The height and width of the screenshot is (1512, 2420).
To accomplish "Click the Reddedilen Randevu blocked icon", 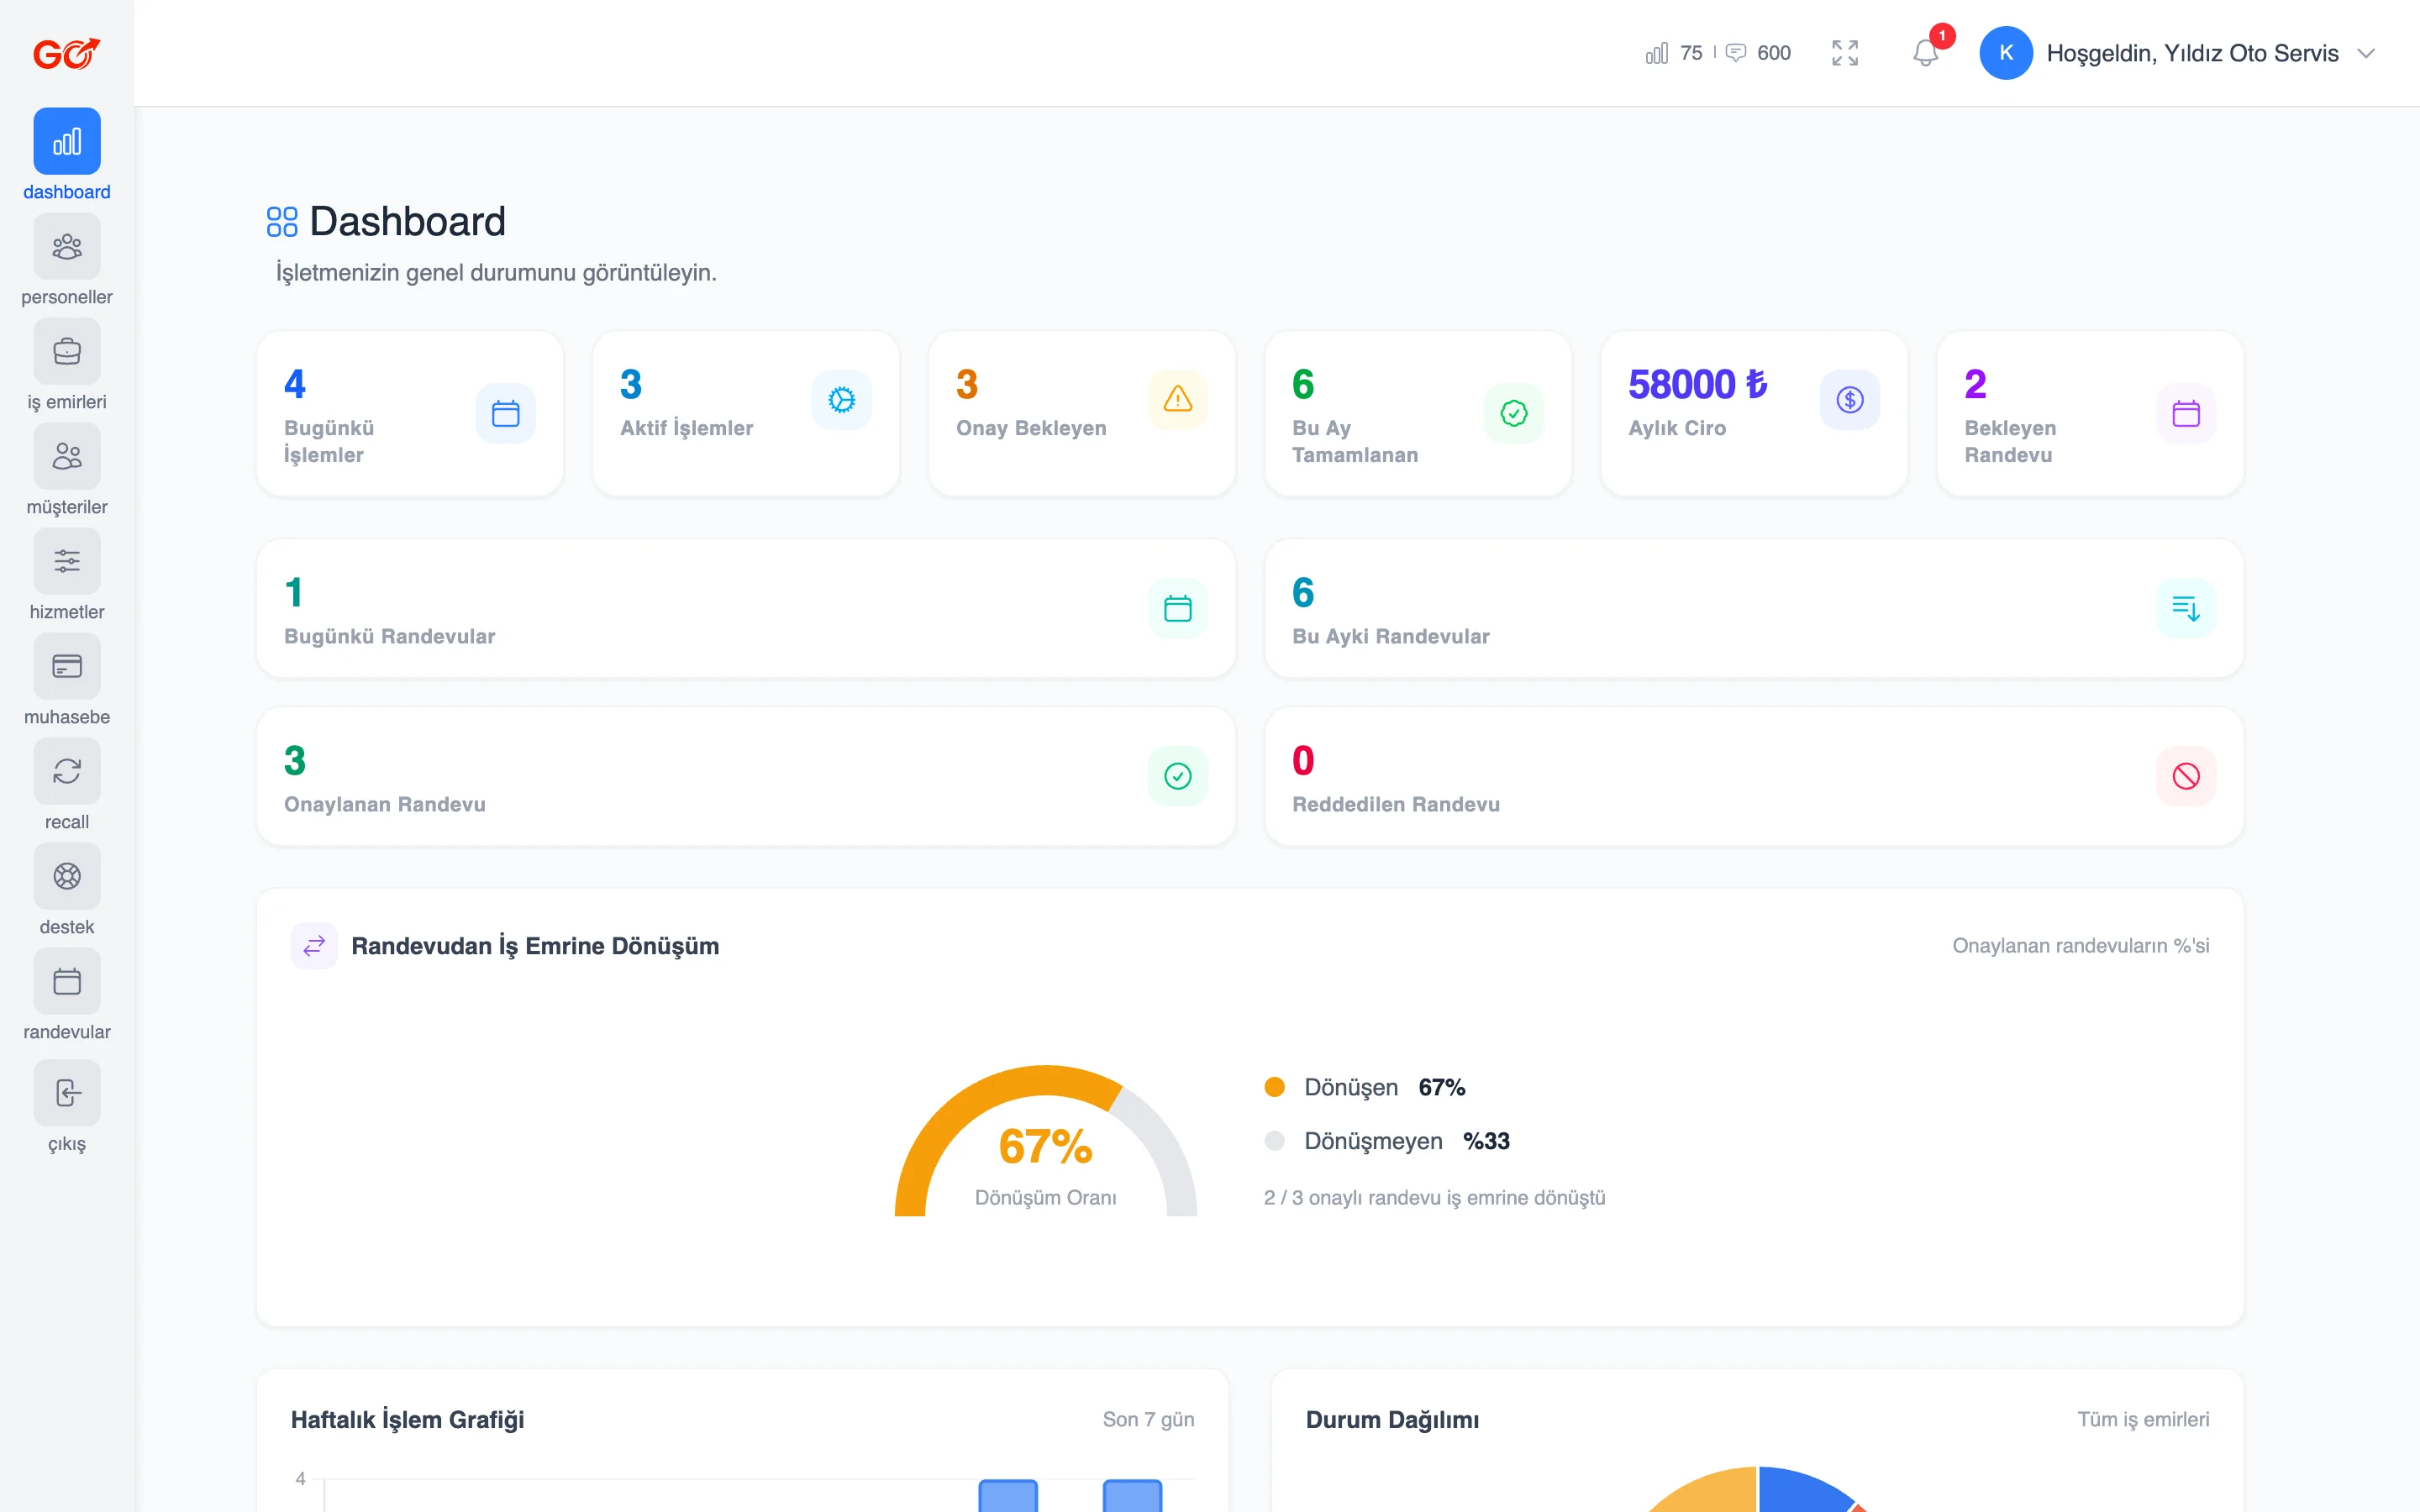I will click(2186, 776).
